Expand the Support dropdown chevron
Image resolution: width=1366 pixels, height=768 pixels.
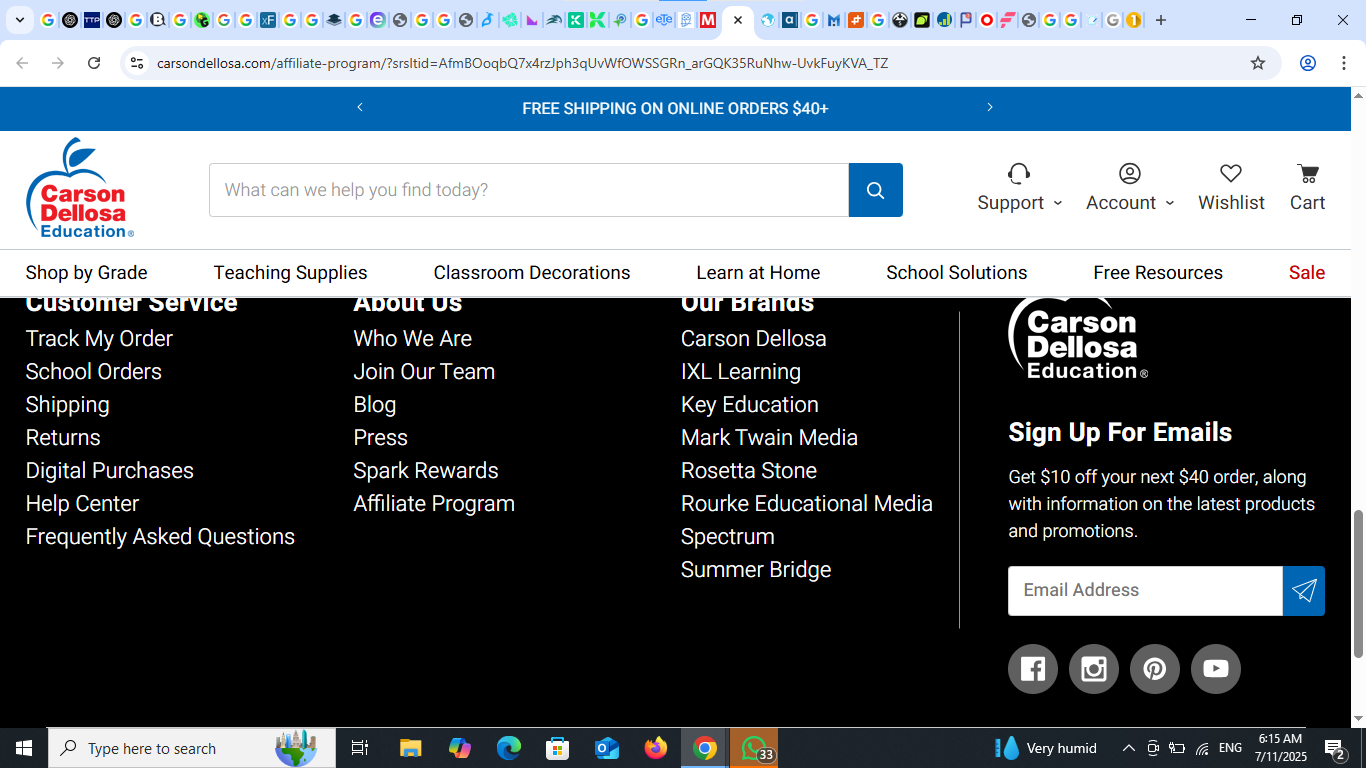pos(1058,203)
